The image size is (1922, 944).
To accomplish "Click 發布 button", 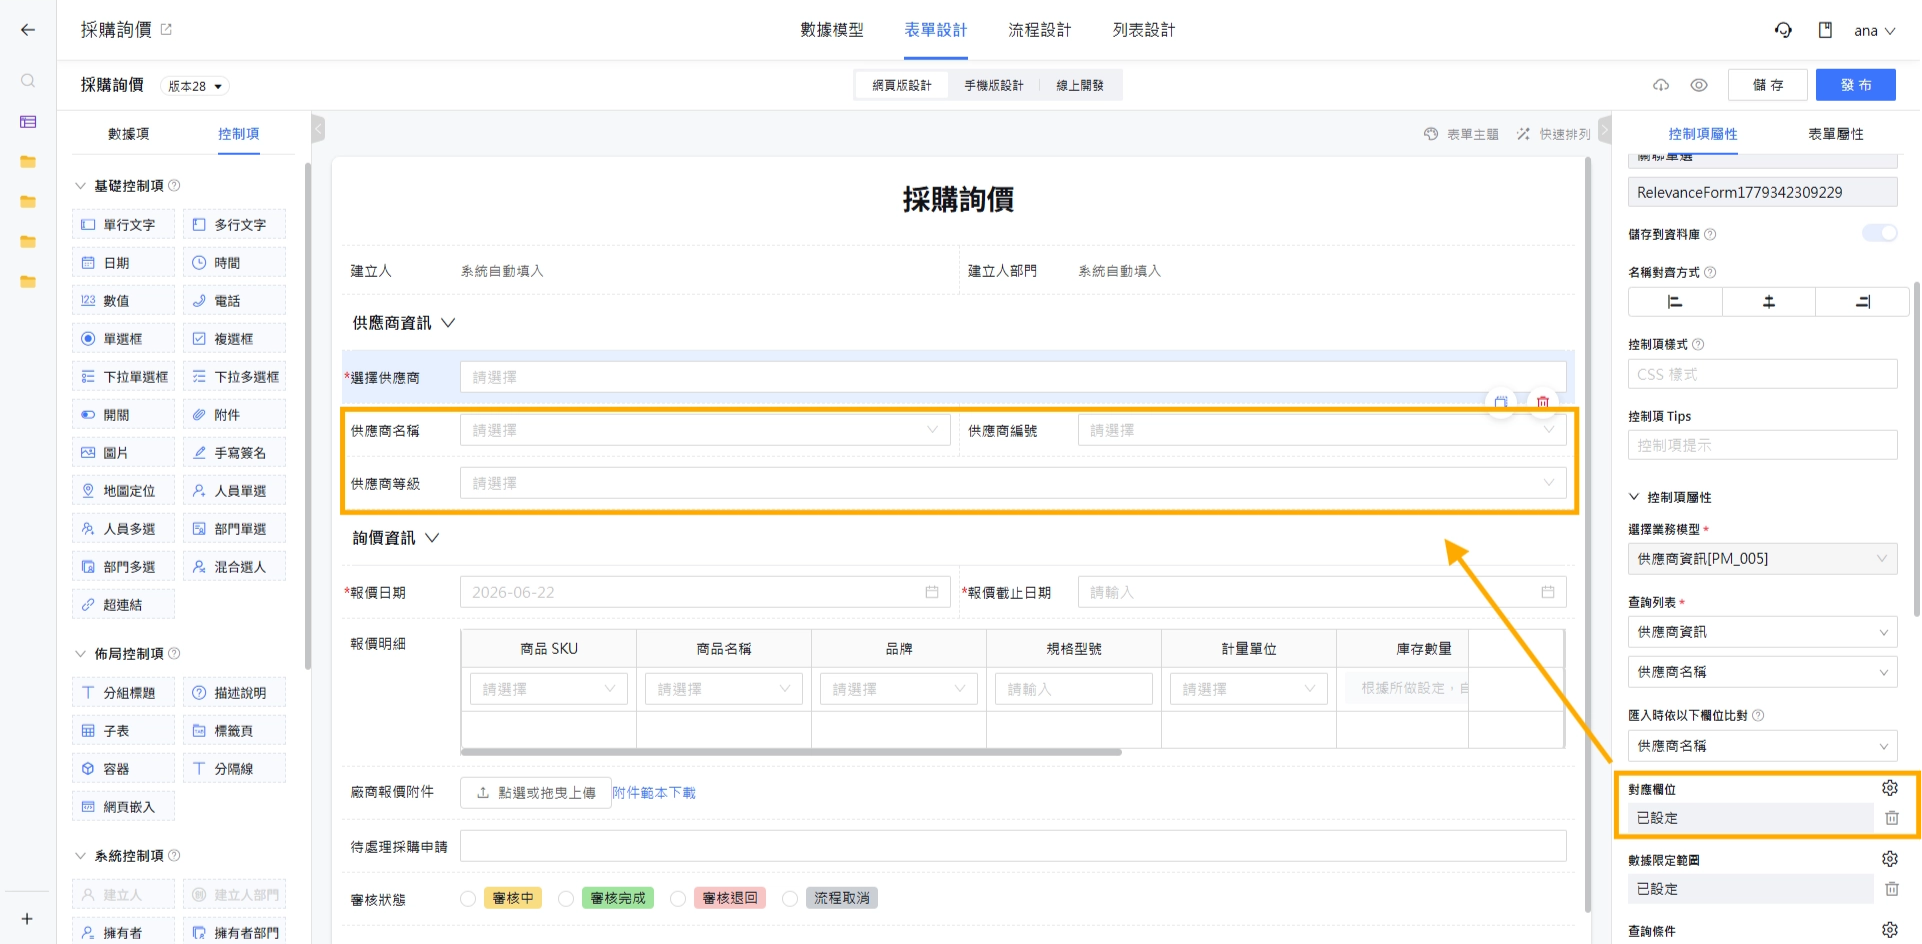I will tap(1856, 85).
